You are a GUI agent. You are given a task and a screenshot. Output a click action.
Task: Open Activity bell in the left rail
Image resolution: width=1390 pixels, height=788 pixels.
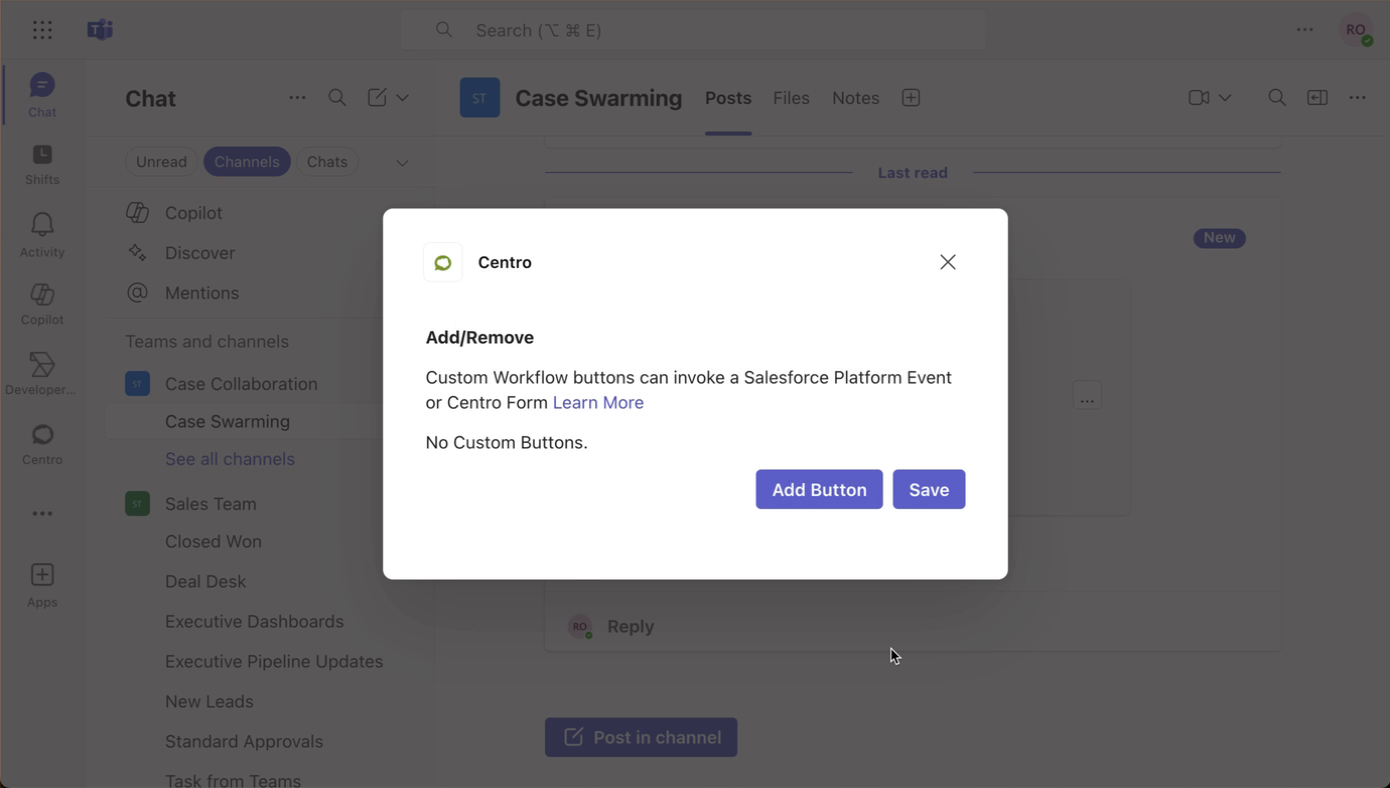pyautogui.click(x=42, y=235)
